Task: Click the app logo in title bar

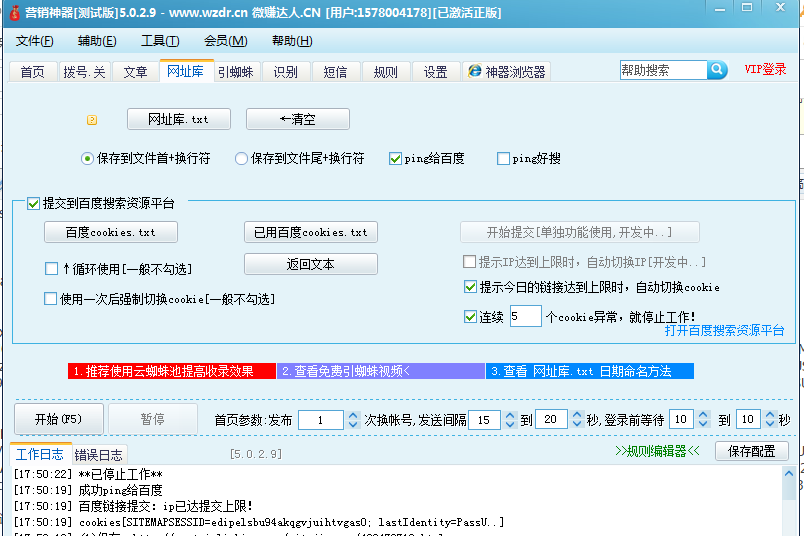Action: click(x=14, y=12)
